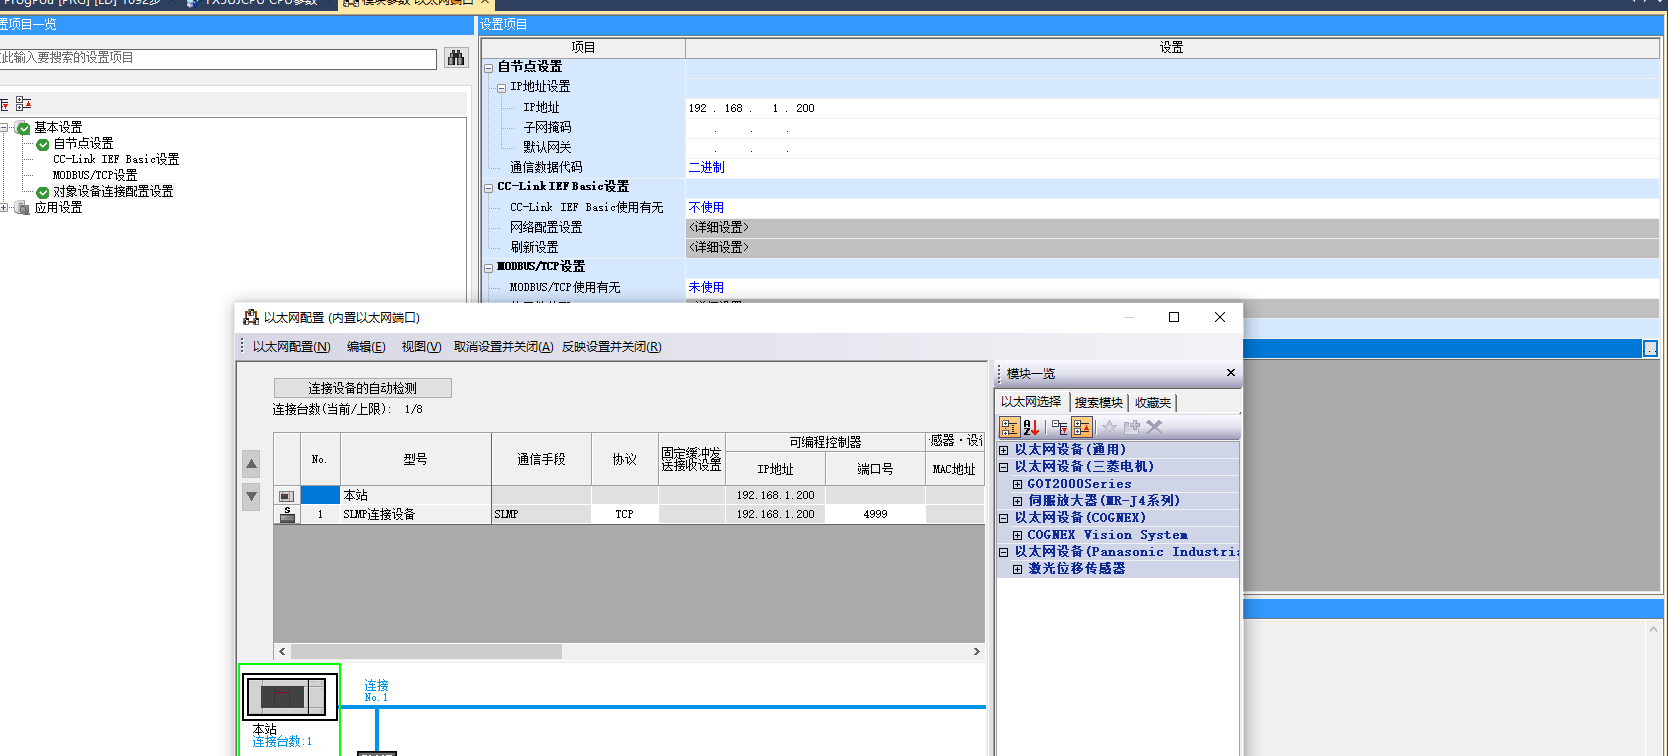Click the A-Z sort icon in module list
The width and height of the screenshot is (1668, 756).
tap(1031, 427)
